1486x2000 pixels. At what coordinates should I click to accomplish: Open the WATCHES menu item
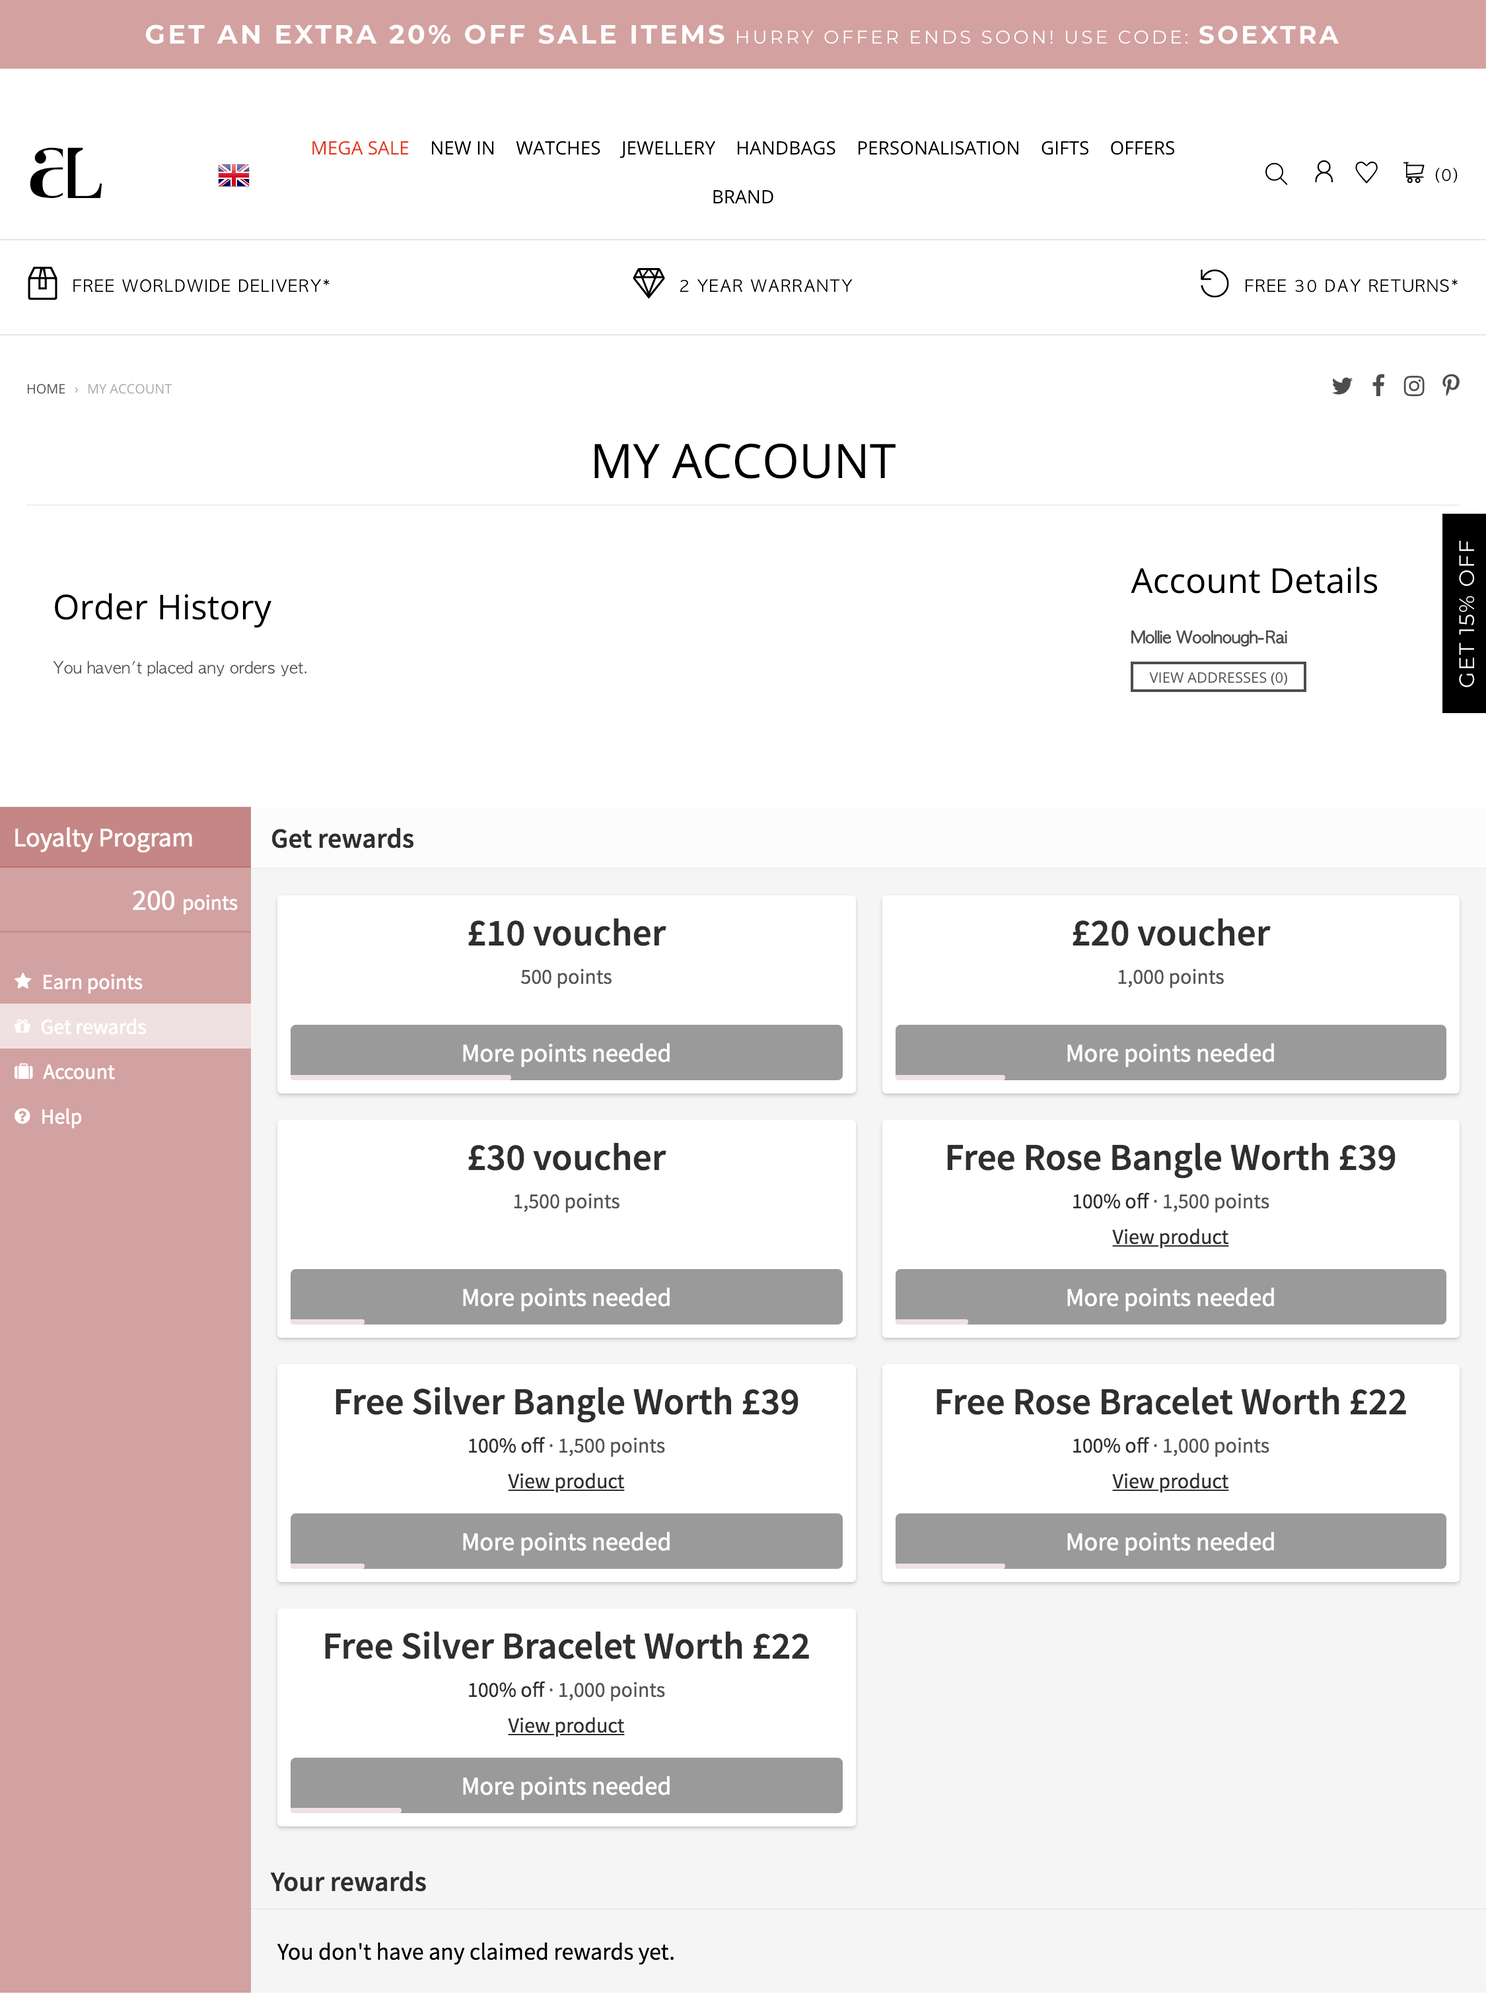[557, 147]
